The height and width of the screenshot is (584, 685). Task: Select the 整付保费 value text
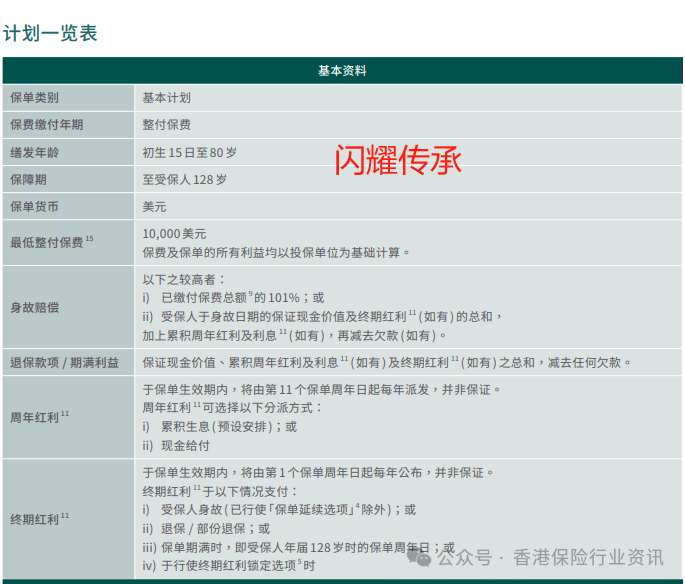pos(166,125)
